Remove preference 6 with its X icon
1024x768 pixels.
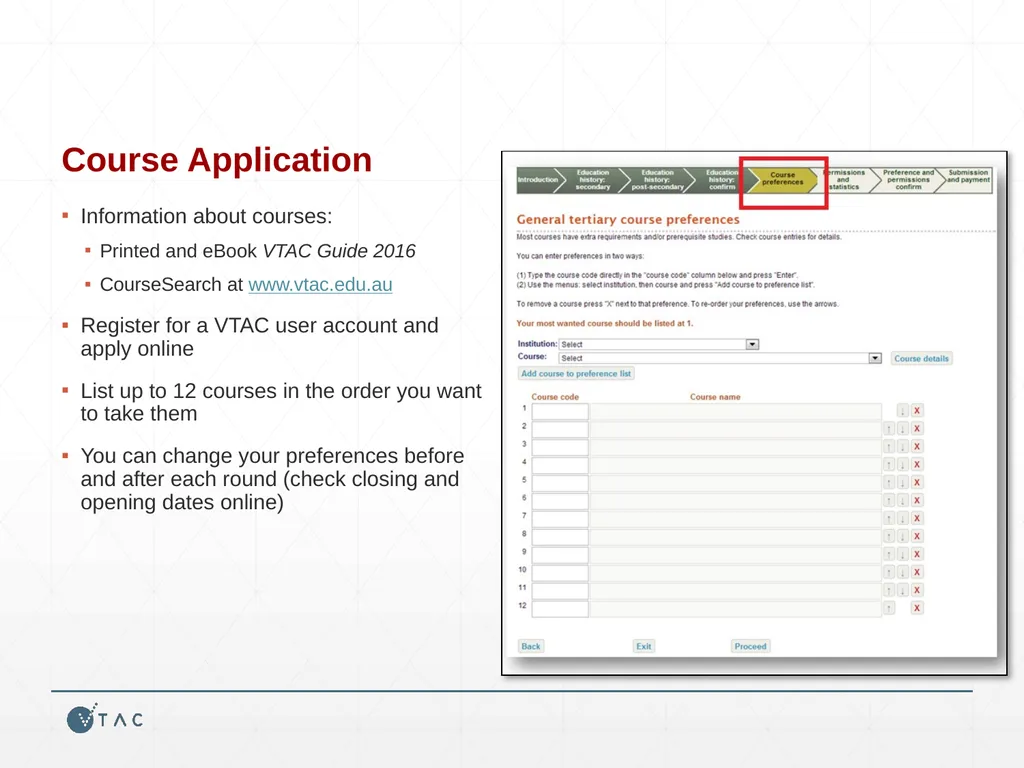[x=917, y=500]
